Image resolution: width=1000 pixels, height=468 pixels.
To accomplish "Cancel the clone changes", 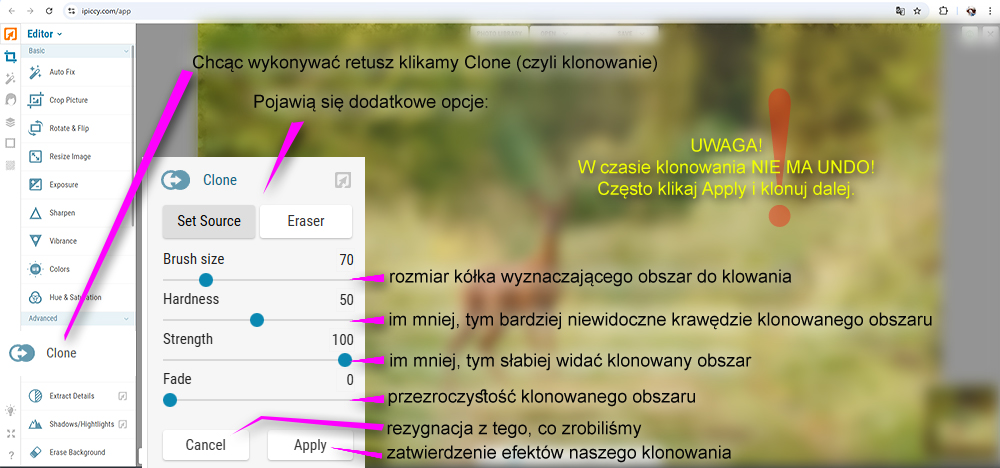I will point(205,445).
